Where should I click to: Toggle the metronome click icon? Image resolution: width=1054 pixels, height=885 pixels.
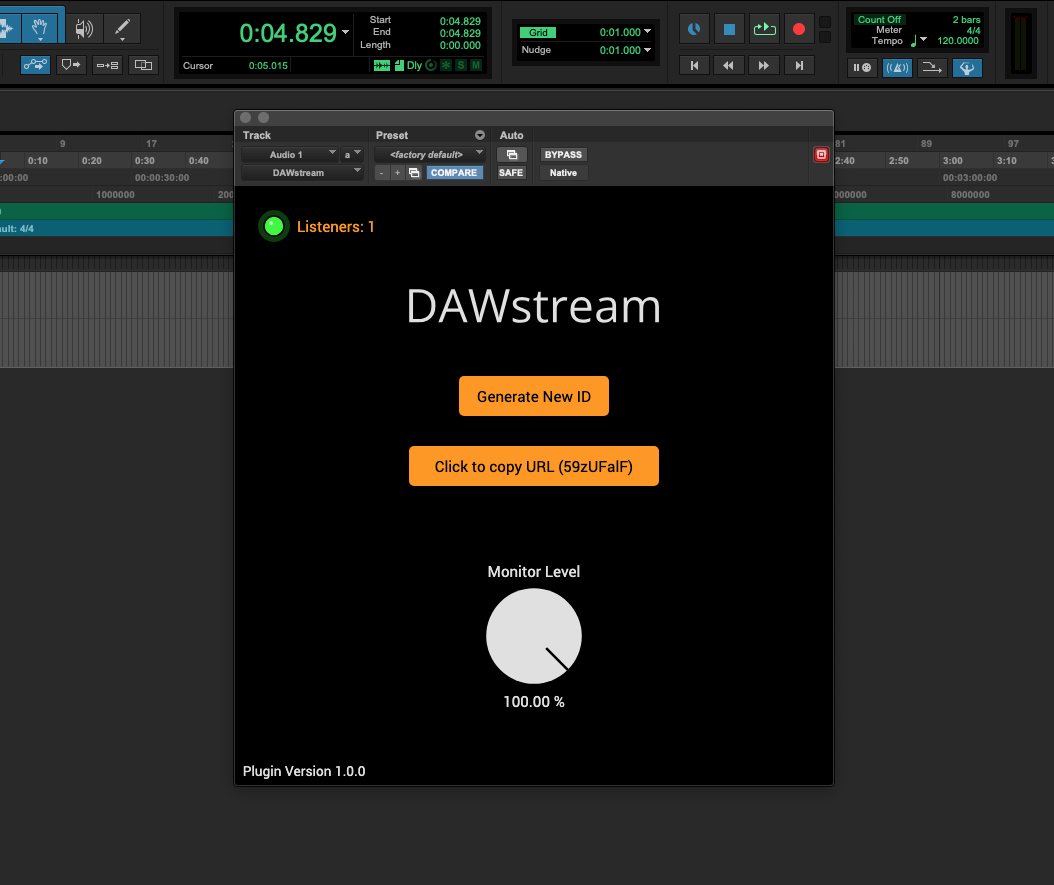(x=897, y=67)
